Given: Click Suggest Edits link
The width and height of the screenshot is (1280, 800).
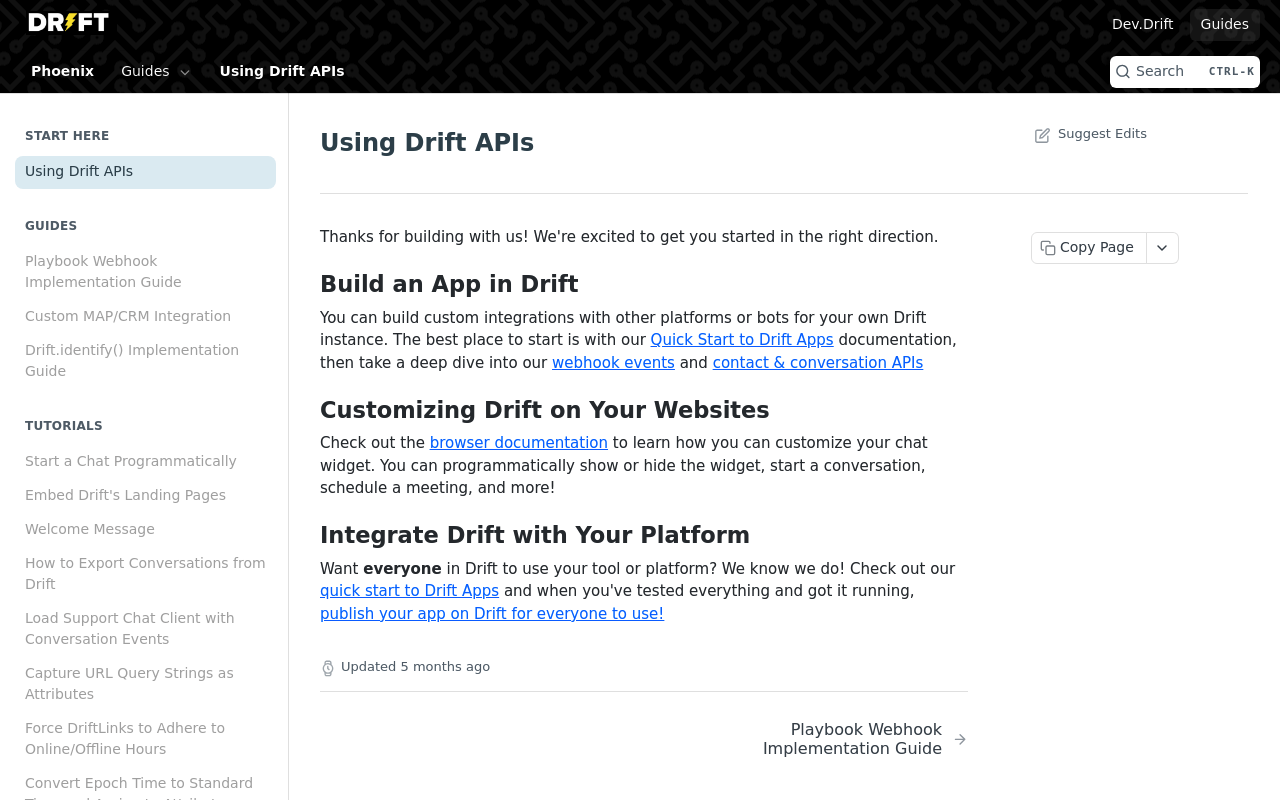Looking at the screenshot, I should point(1091,134).
